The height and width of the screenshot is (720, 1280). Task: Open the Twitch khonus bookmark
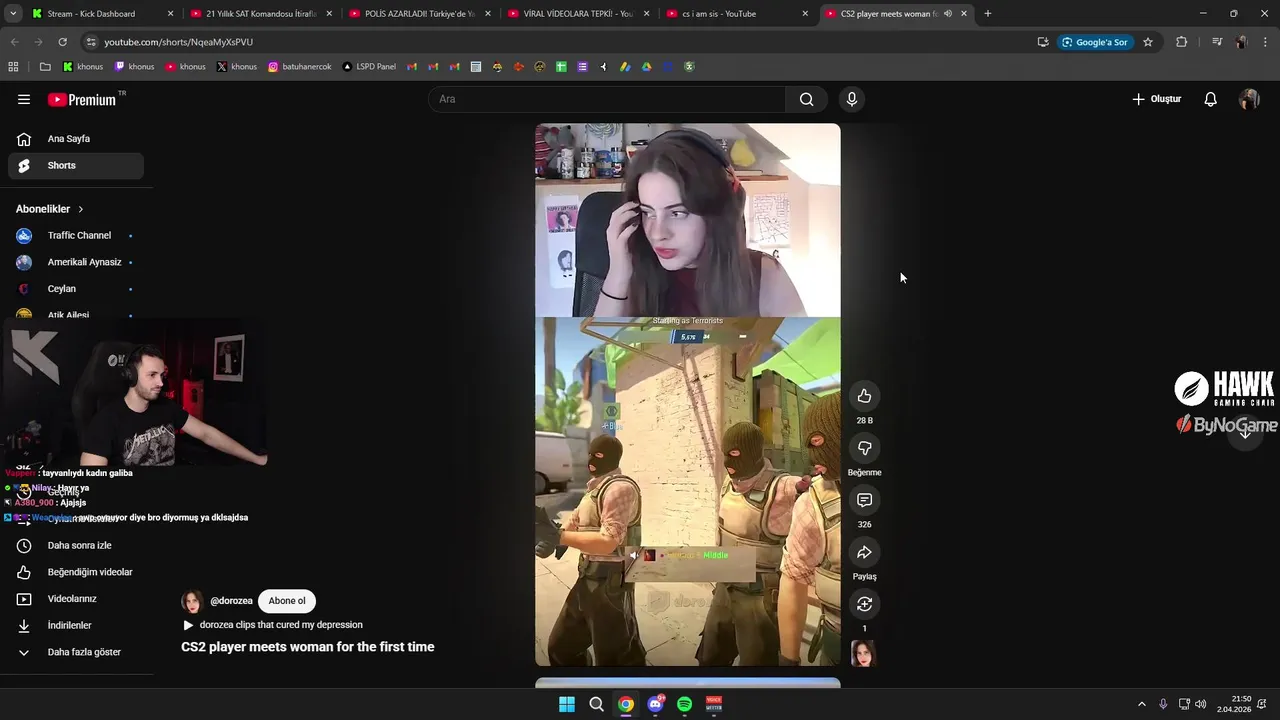(134, 67)
